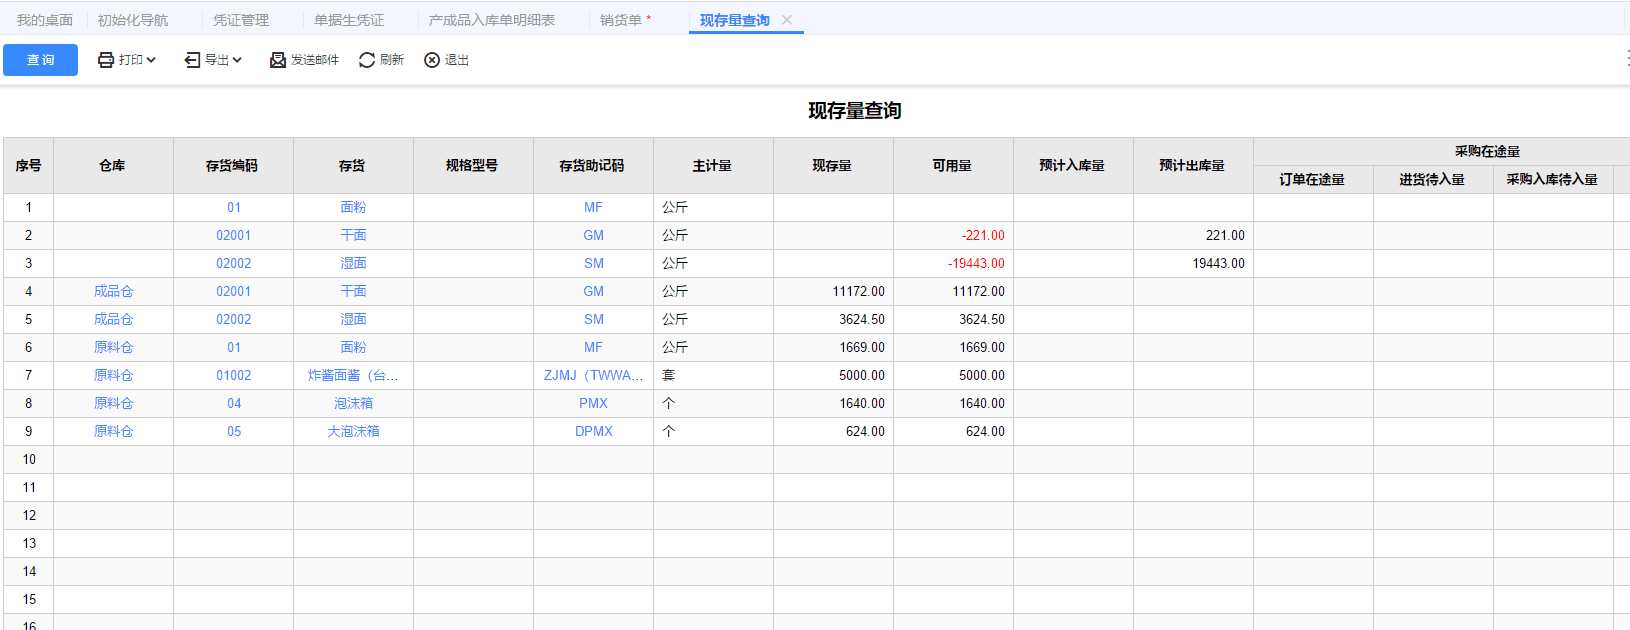Open the 炸酱面酱 item link
Viewport: 1630px width, 630px height.
tap(353, 376)
